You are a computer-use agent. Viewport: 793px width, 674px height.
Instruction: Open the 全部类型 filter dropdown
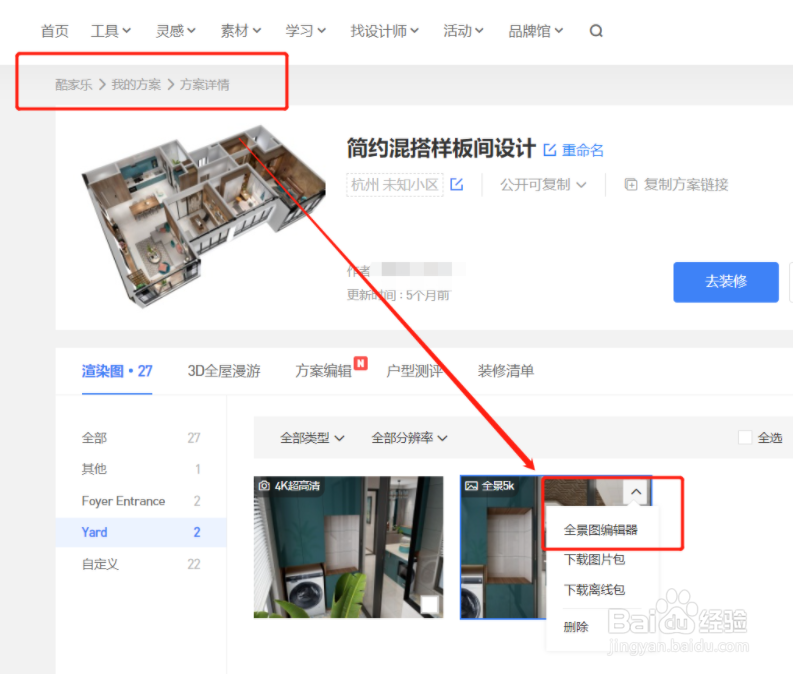pos(312,438)
